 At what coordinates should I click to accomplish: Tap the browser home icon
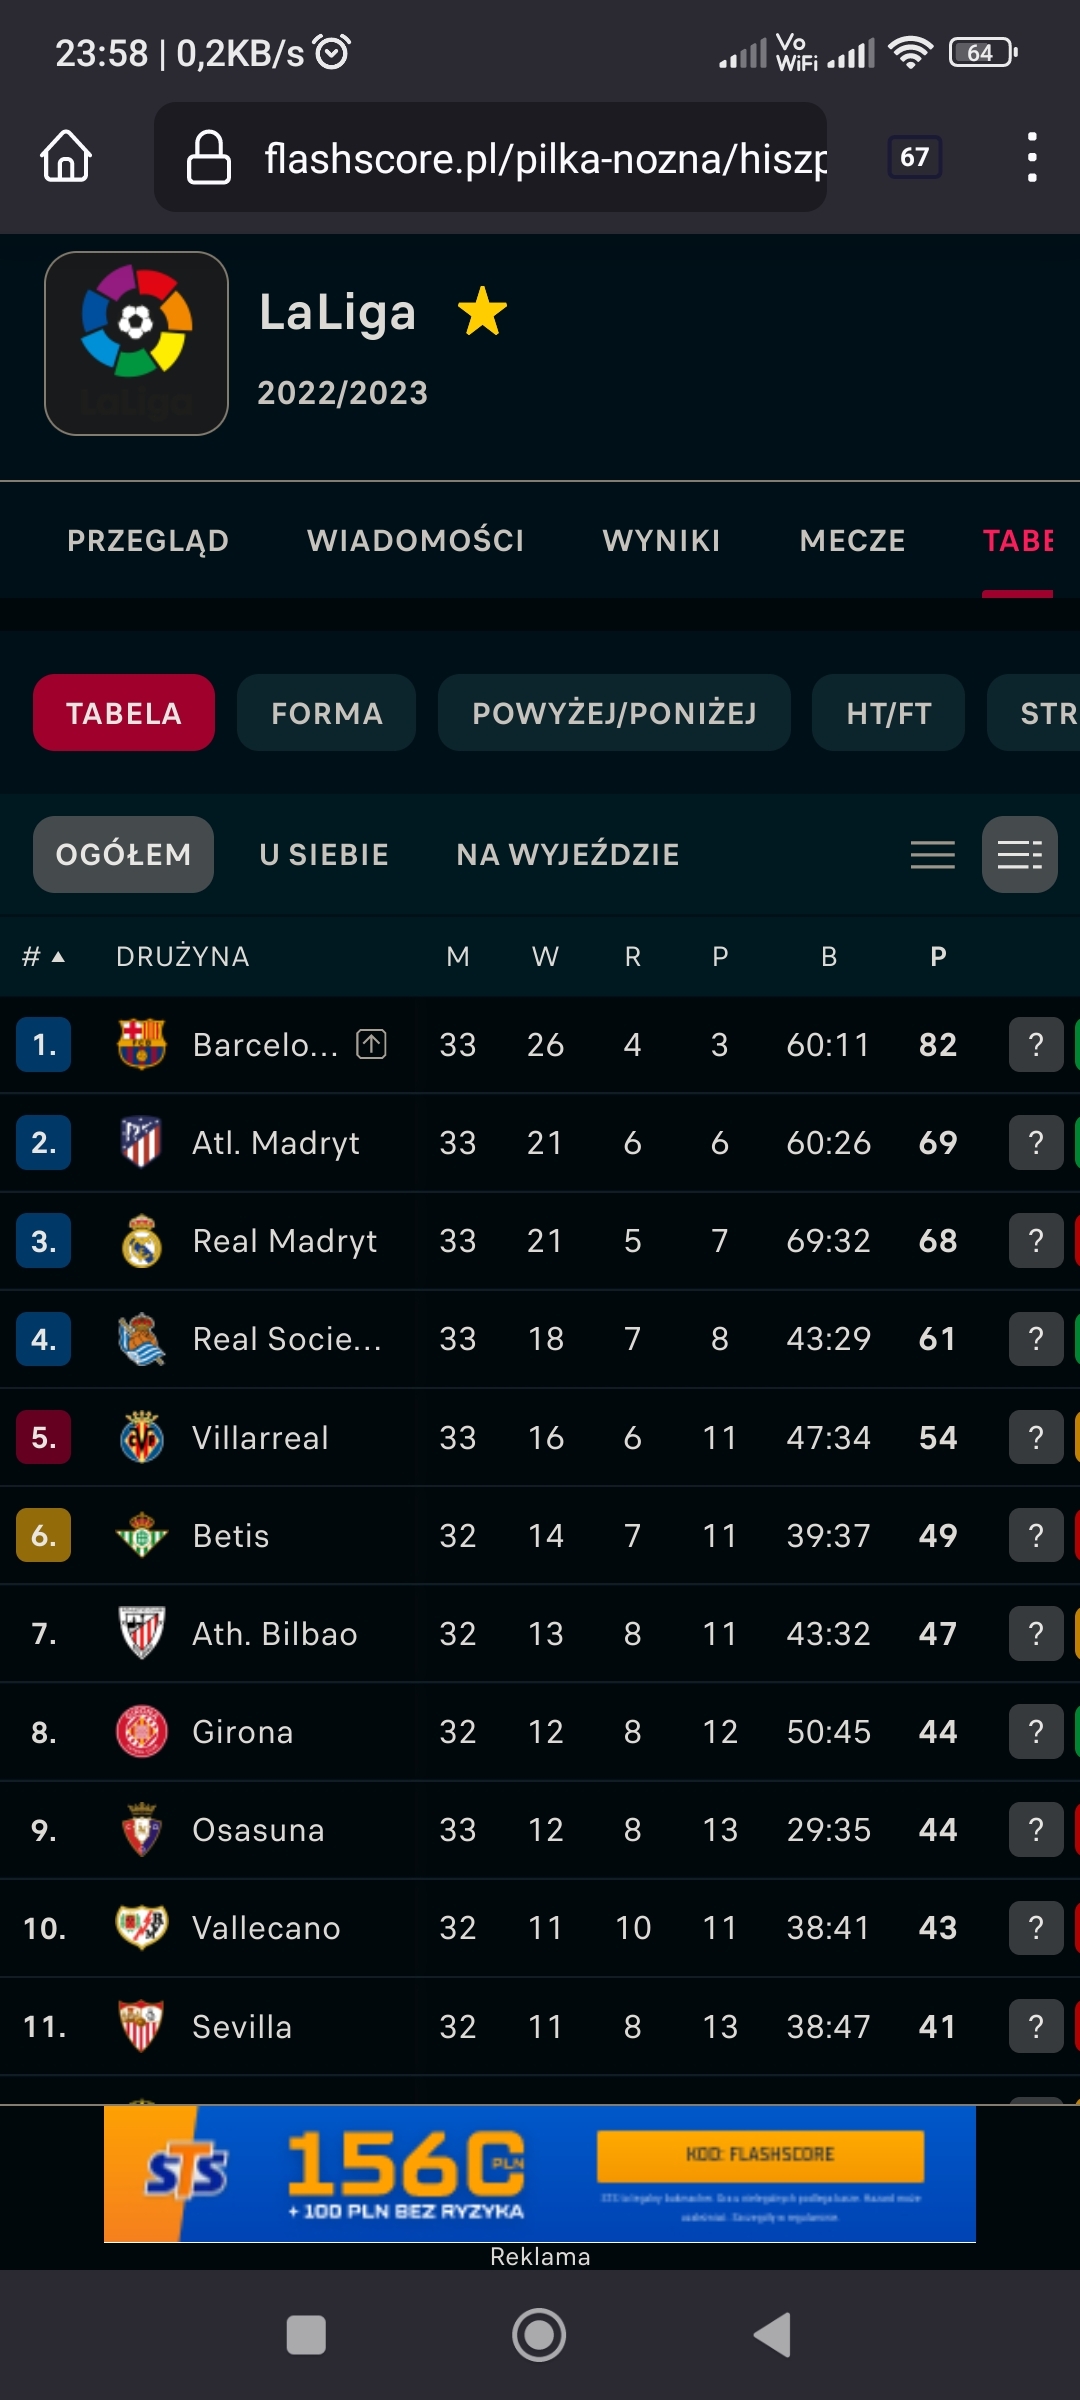click(66, 157)
